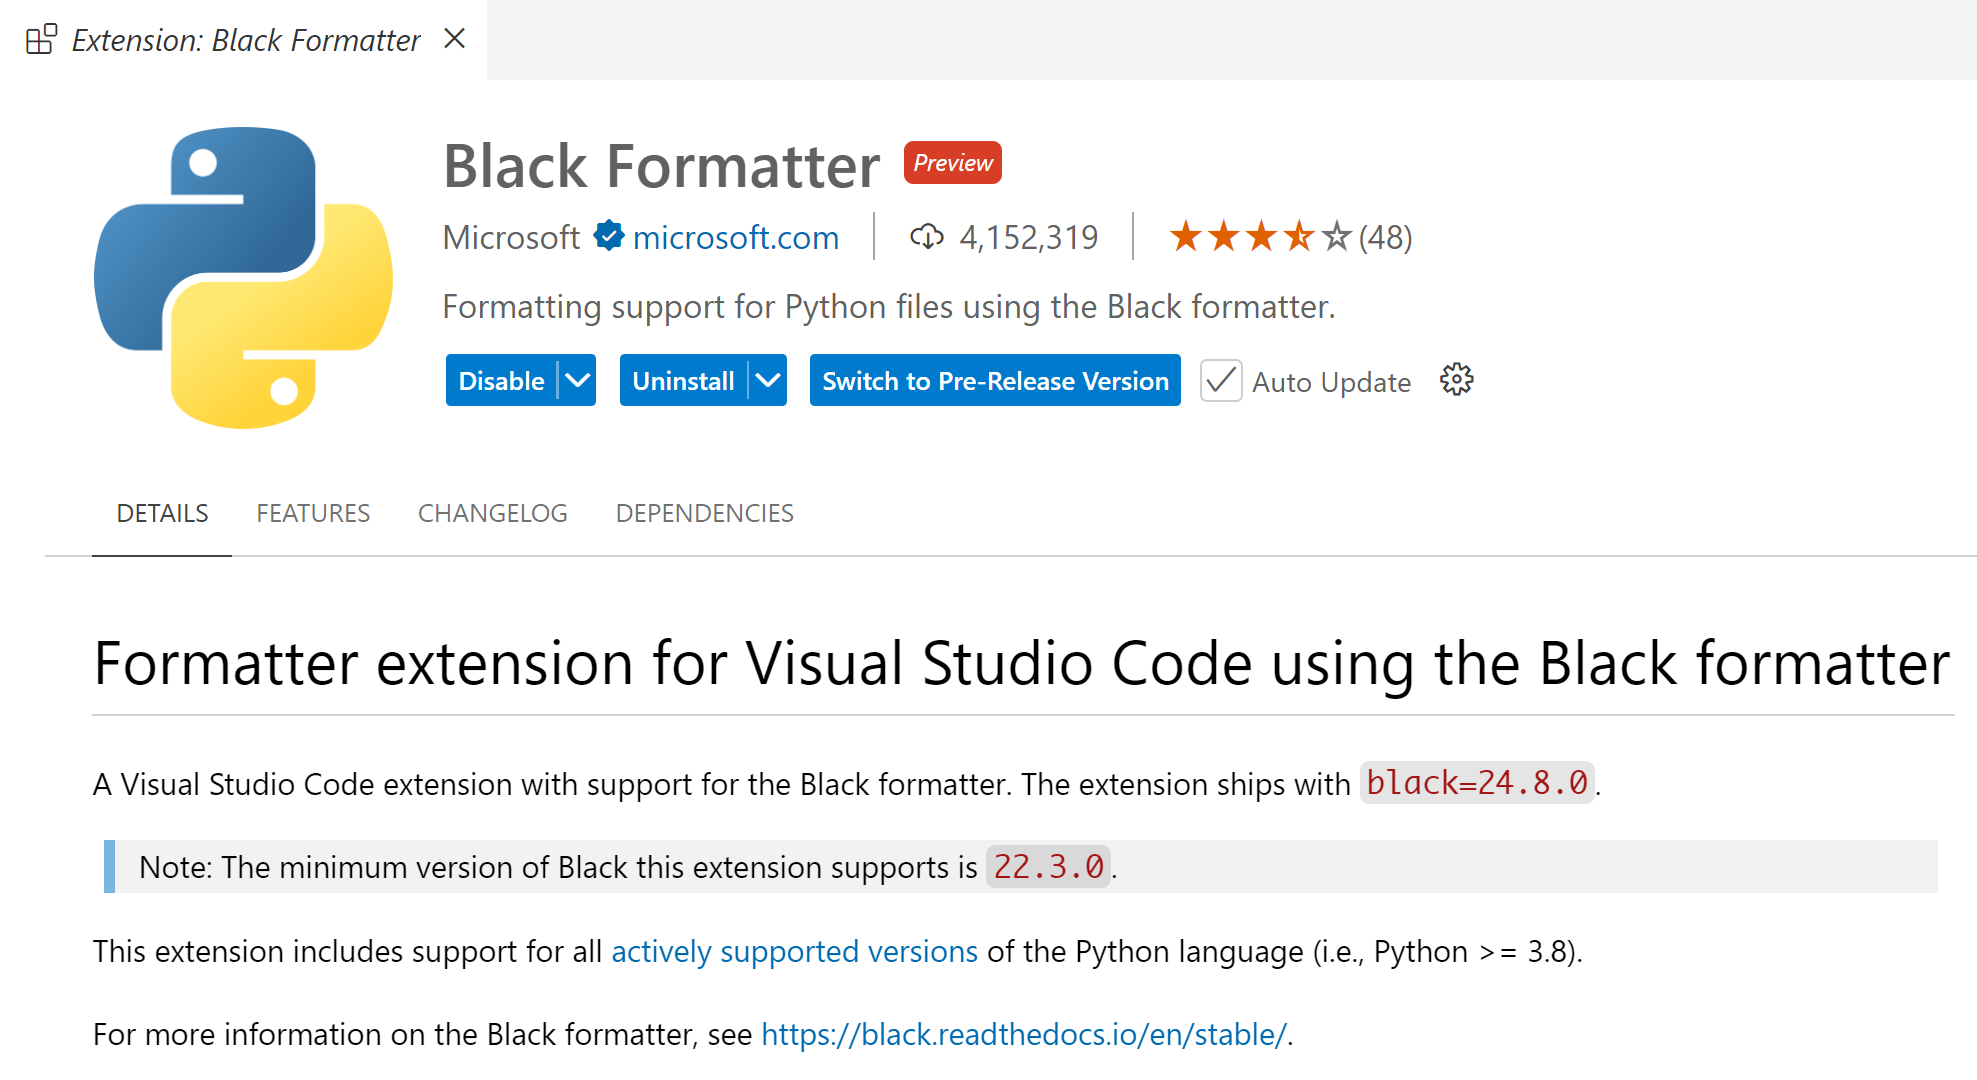Close the Black Formatter extension tab
This screenshot has height=1080, width=1977.
(455, 39)
